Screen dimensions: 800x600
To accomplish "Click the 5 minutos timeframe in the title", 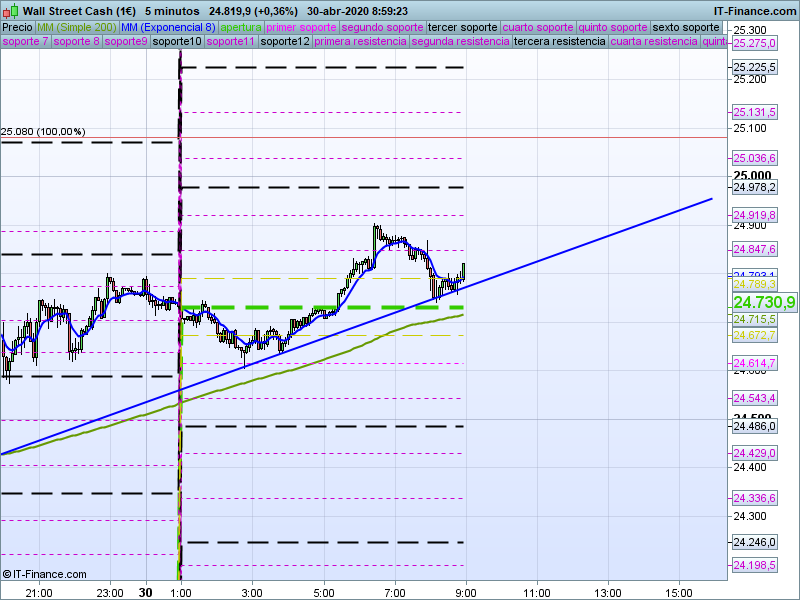I will coord(174,11).
